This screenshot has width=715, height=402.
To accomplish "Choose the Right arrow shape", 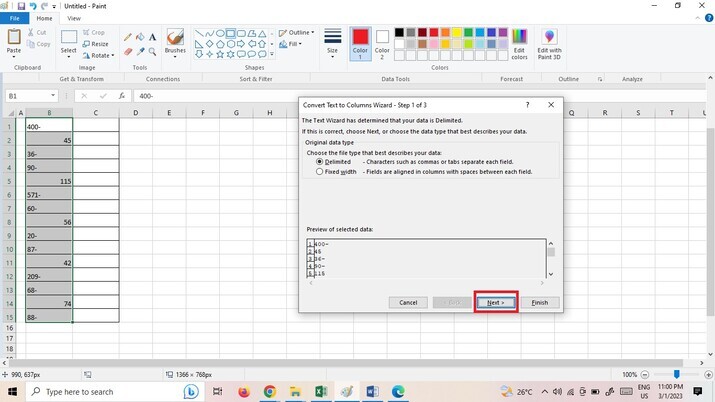I will click(x=241, y=44).
